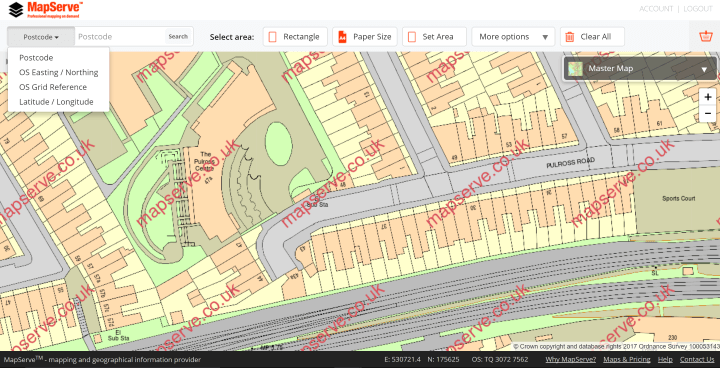Open the Postcode search type dropdown
Image resolution: width=720 pixels, height=368 pixels.
click(x=41, y=37)
